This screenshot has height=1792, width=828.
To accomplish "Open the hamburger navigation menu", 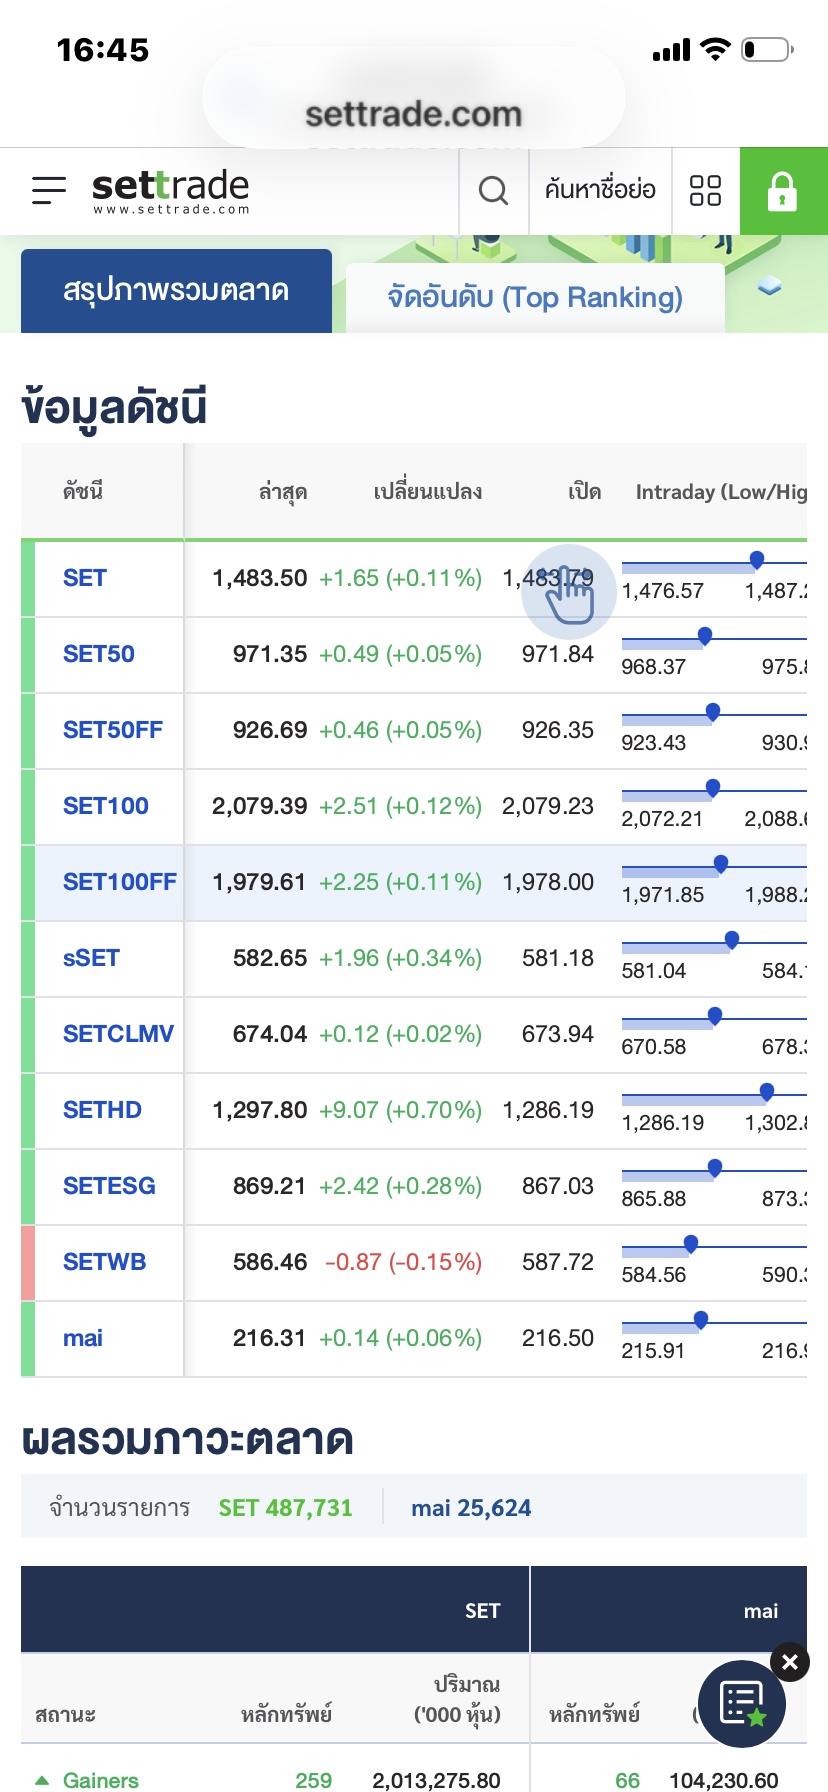I will tap(49, 190).
